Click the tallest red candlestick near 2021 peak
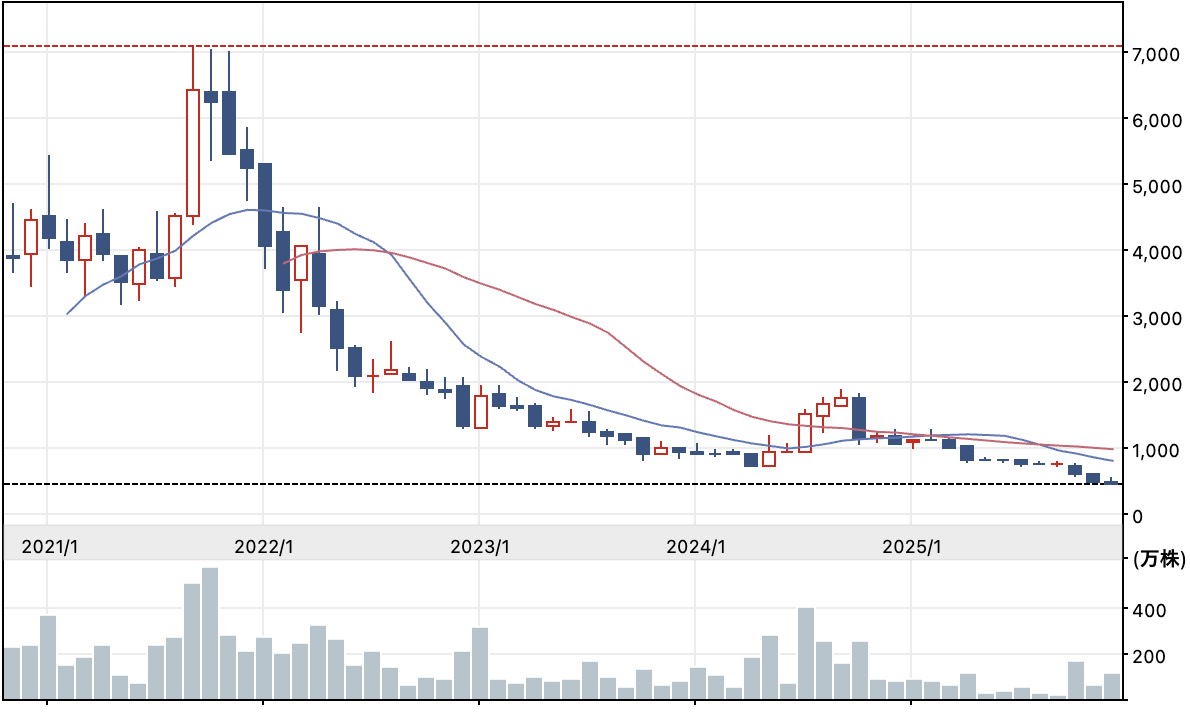 click(193, 153)
